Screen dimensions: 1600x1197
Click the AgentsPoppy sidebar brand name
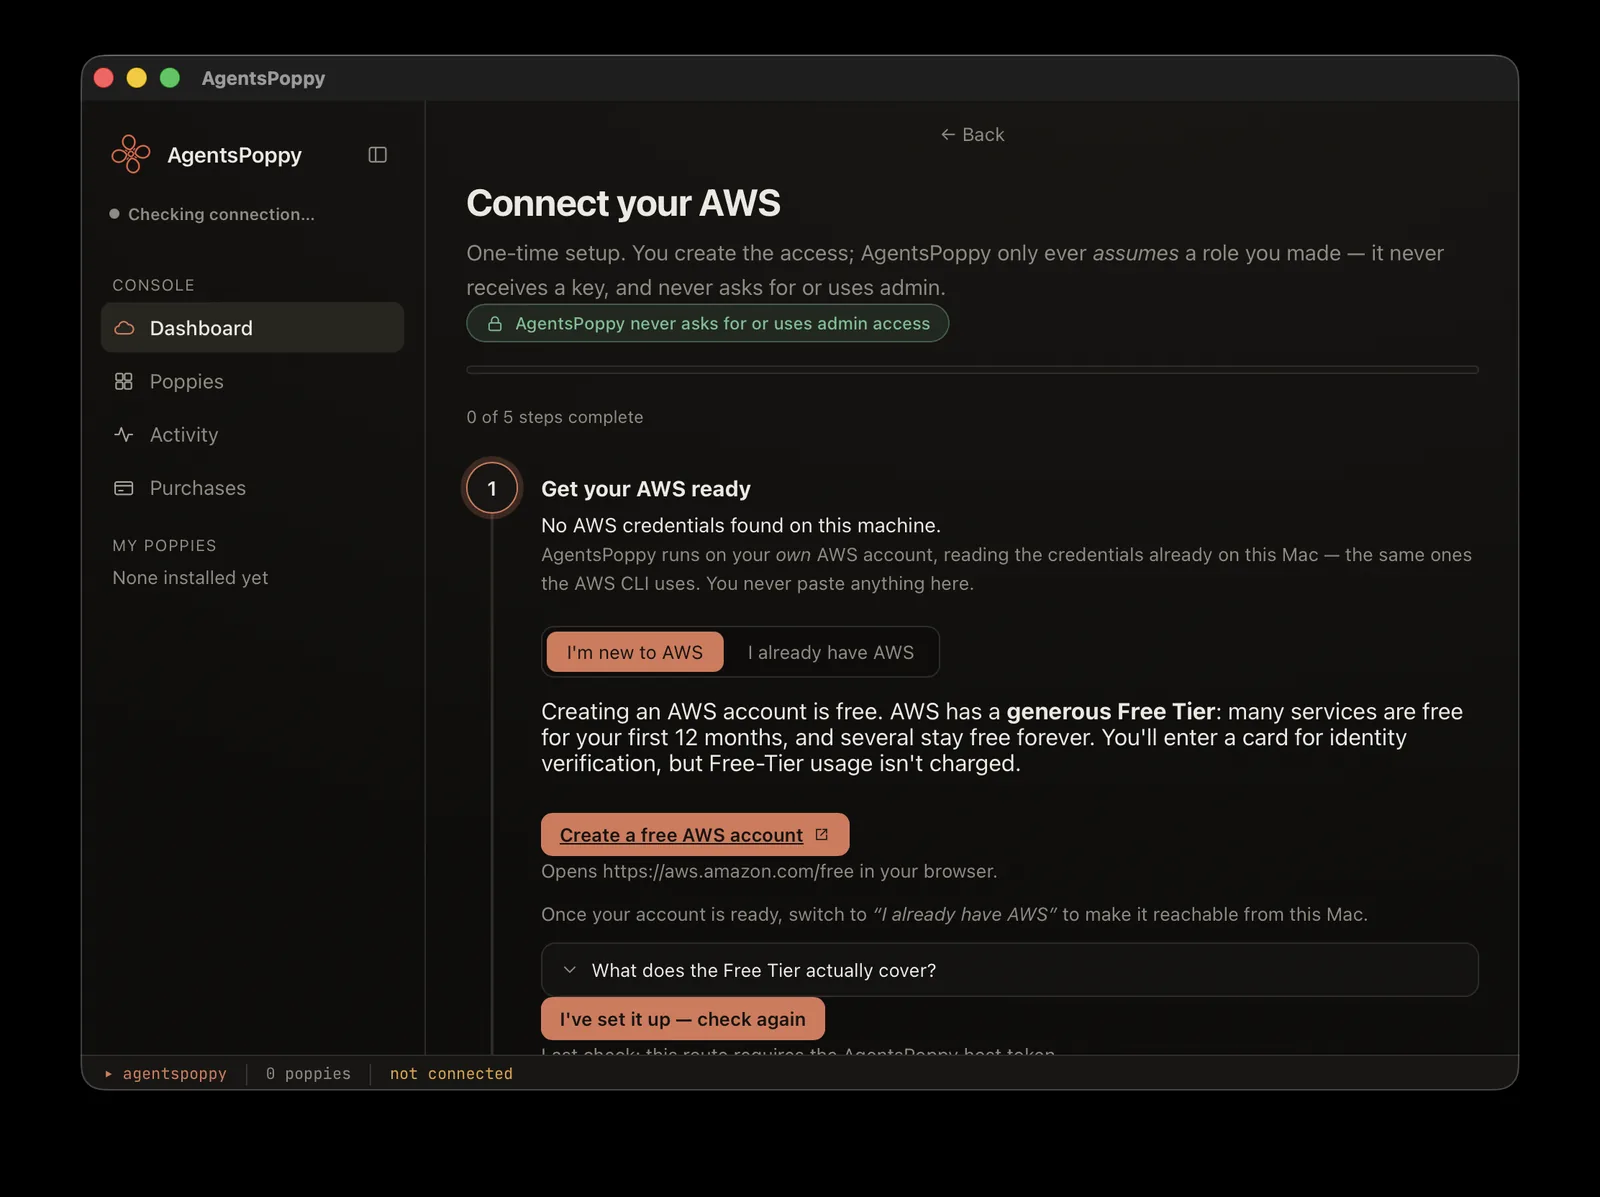(234, 155)
